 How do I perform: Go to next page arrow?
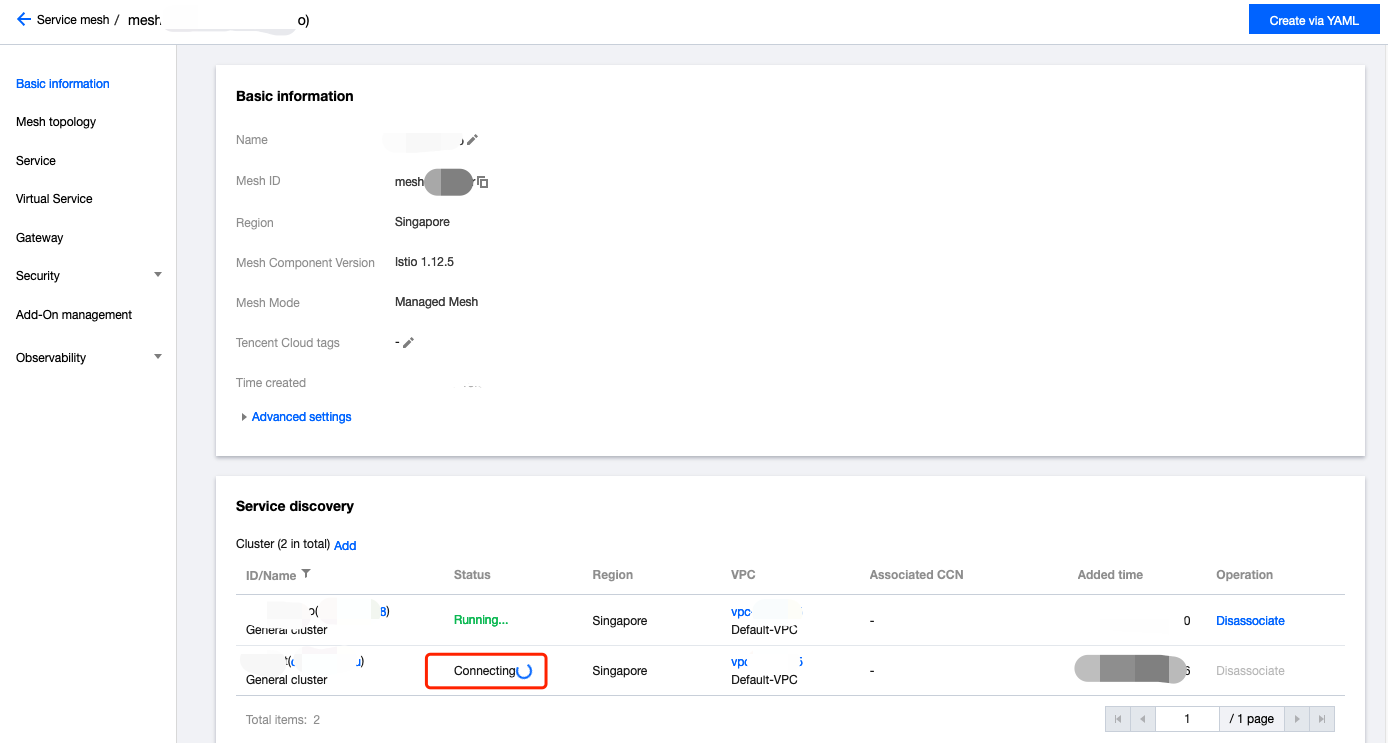(x=1297, y=719)
